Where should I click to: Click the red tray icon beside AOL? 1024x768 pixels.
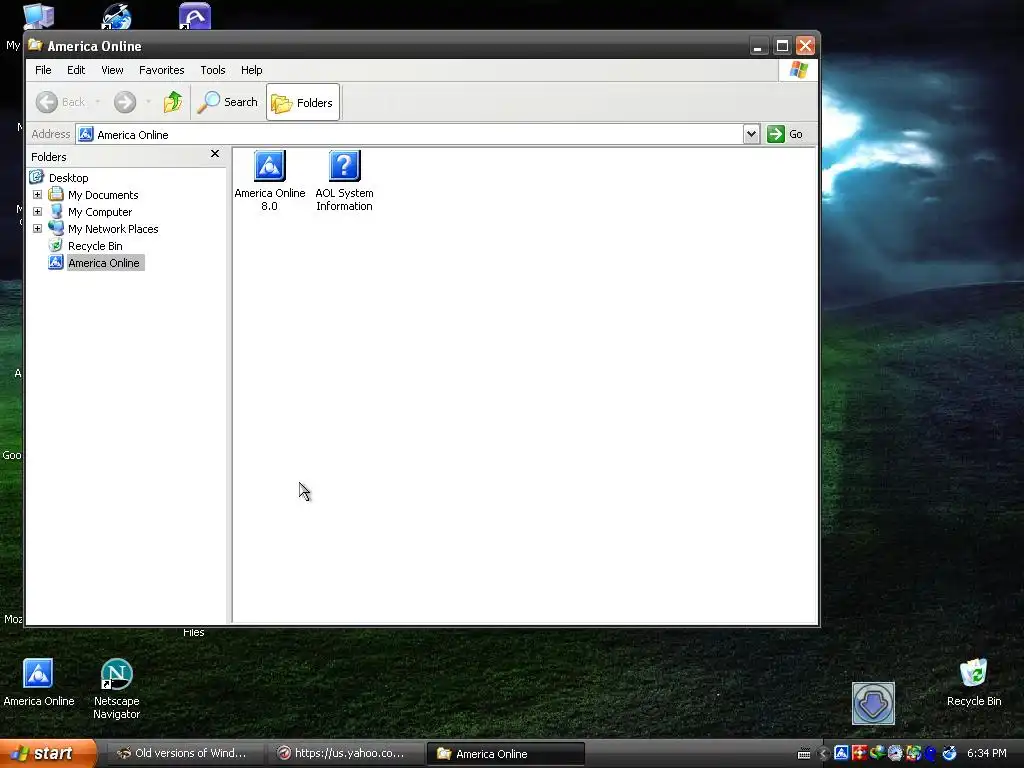point(859,754)
